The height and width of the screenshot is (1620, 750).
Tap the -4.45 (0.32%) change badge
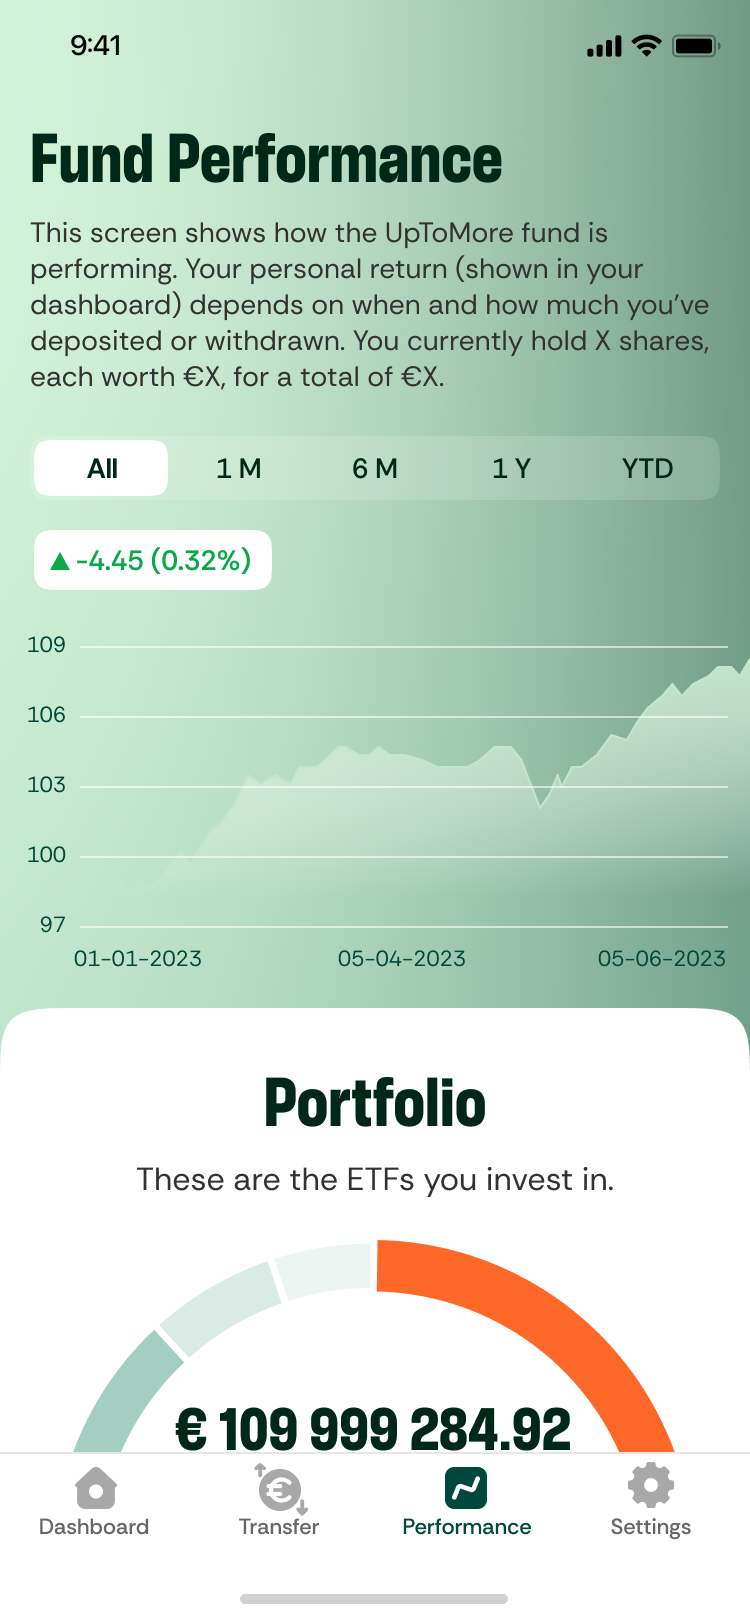153,560
